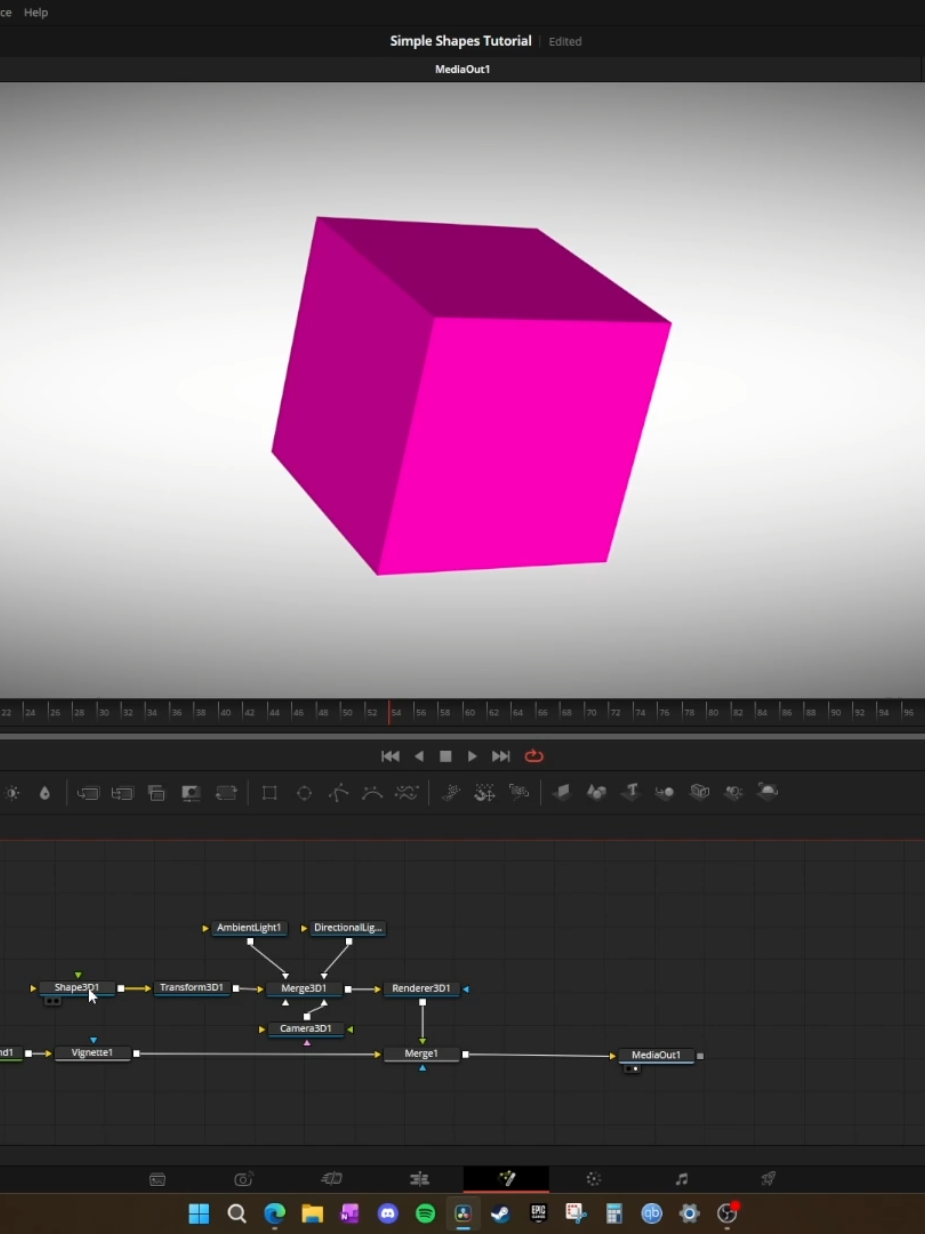Add a Merge node from toolbar

point(88,793)
